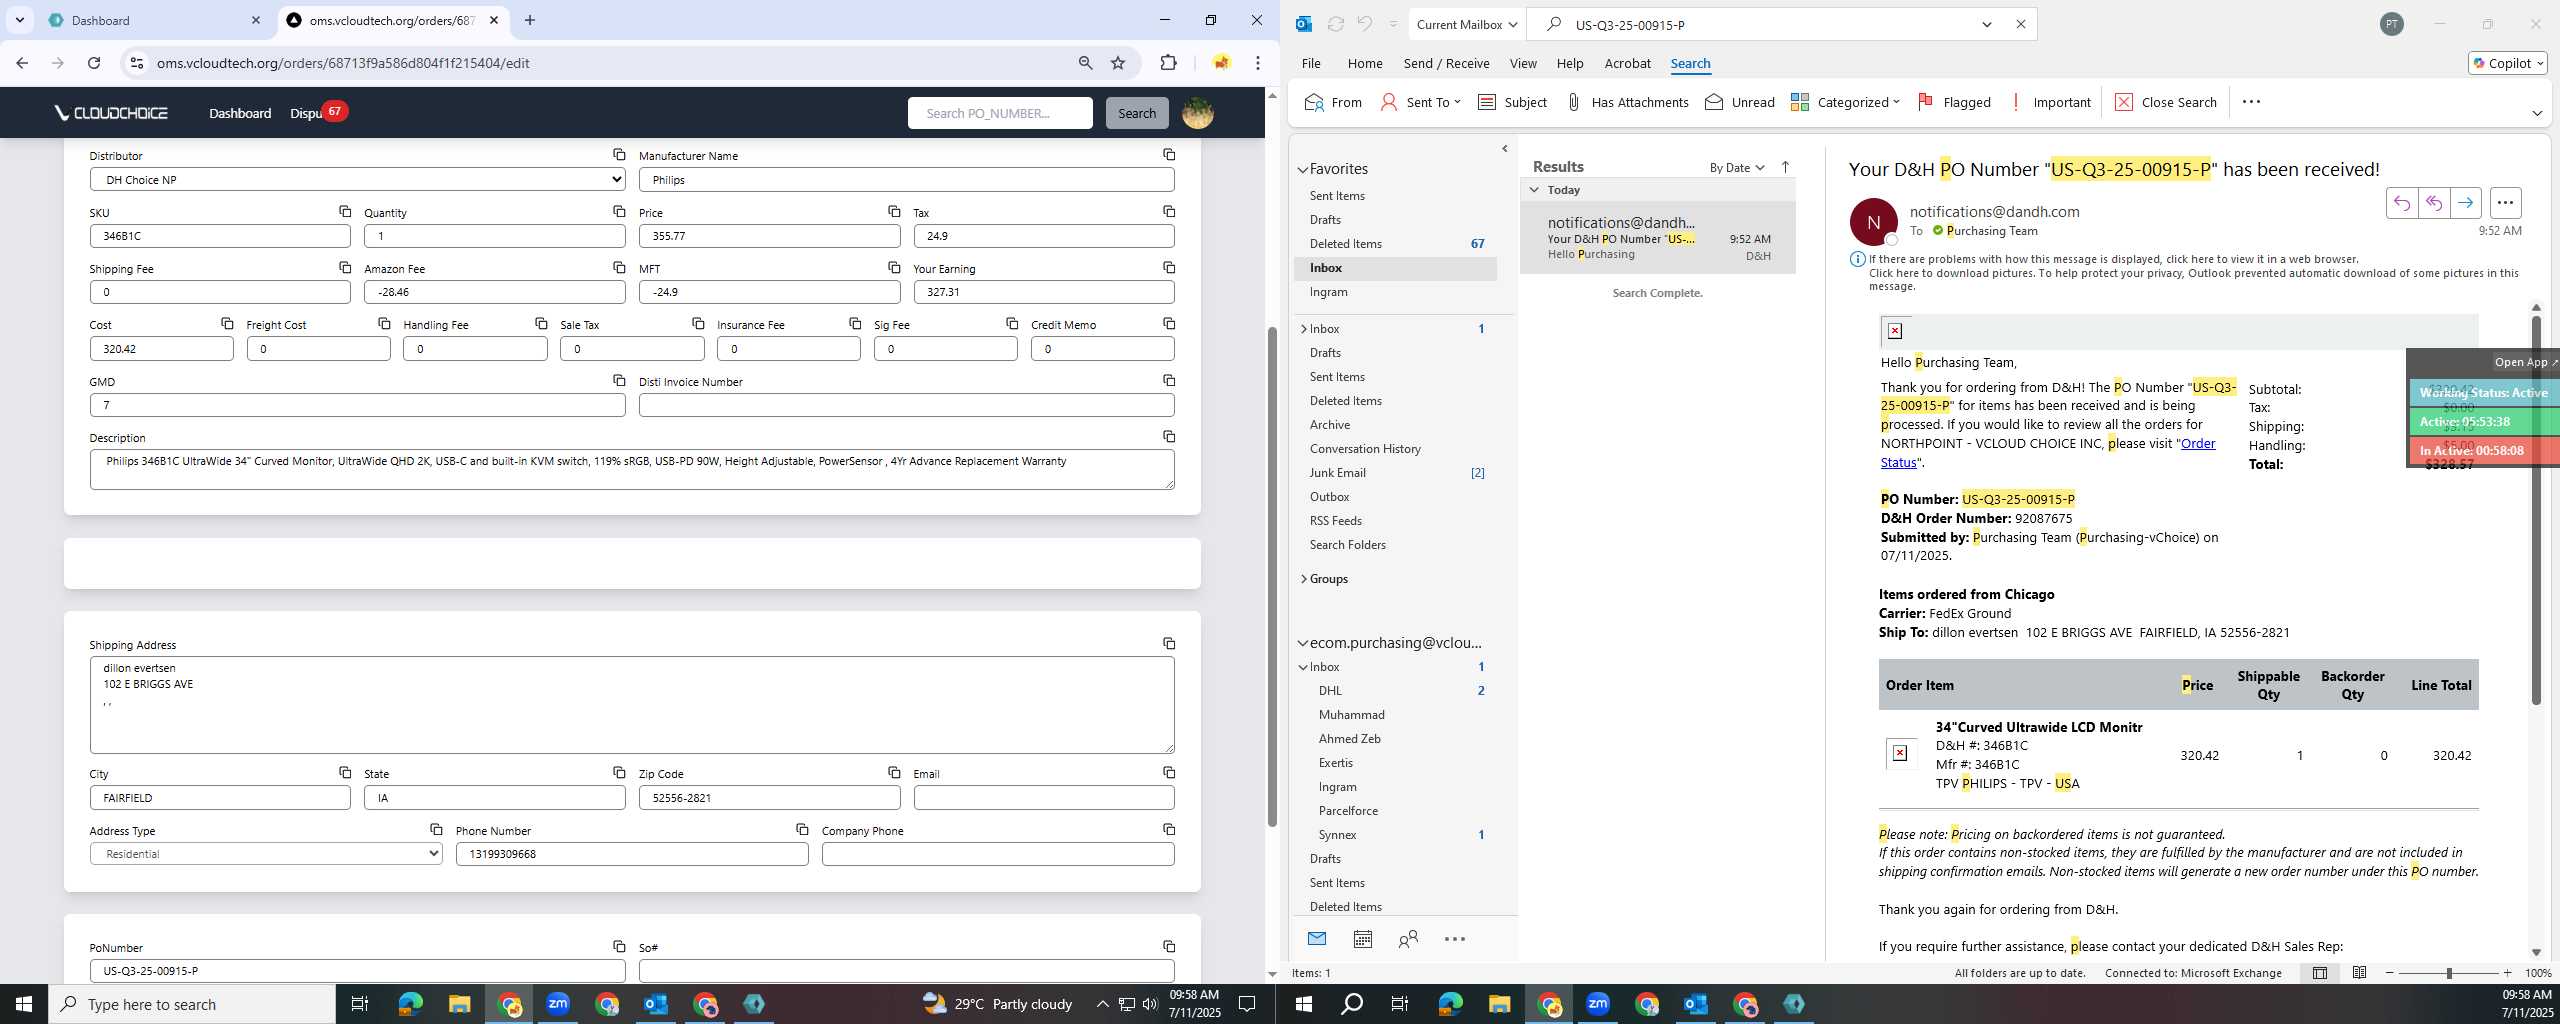The width and height of the screenshot is (2560, 1024).
Task: Open the Acrobat ribbon tab
Action: coord(1627,63)
